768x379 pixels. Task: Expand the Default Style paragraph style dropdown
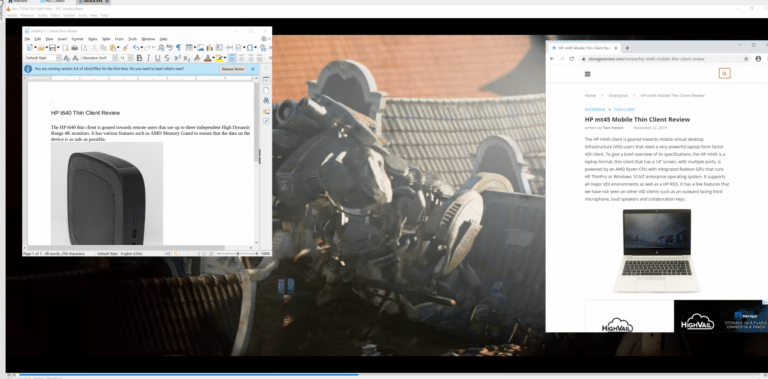click(59, 58)
